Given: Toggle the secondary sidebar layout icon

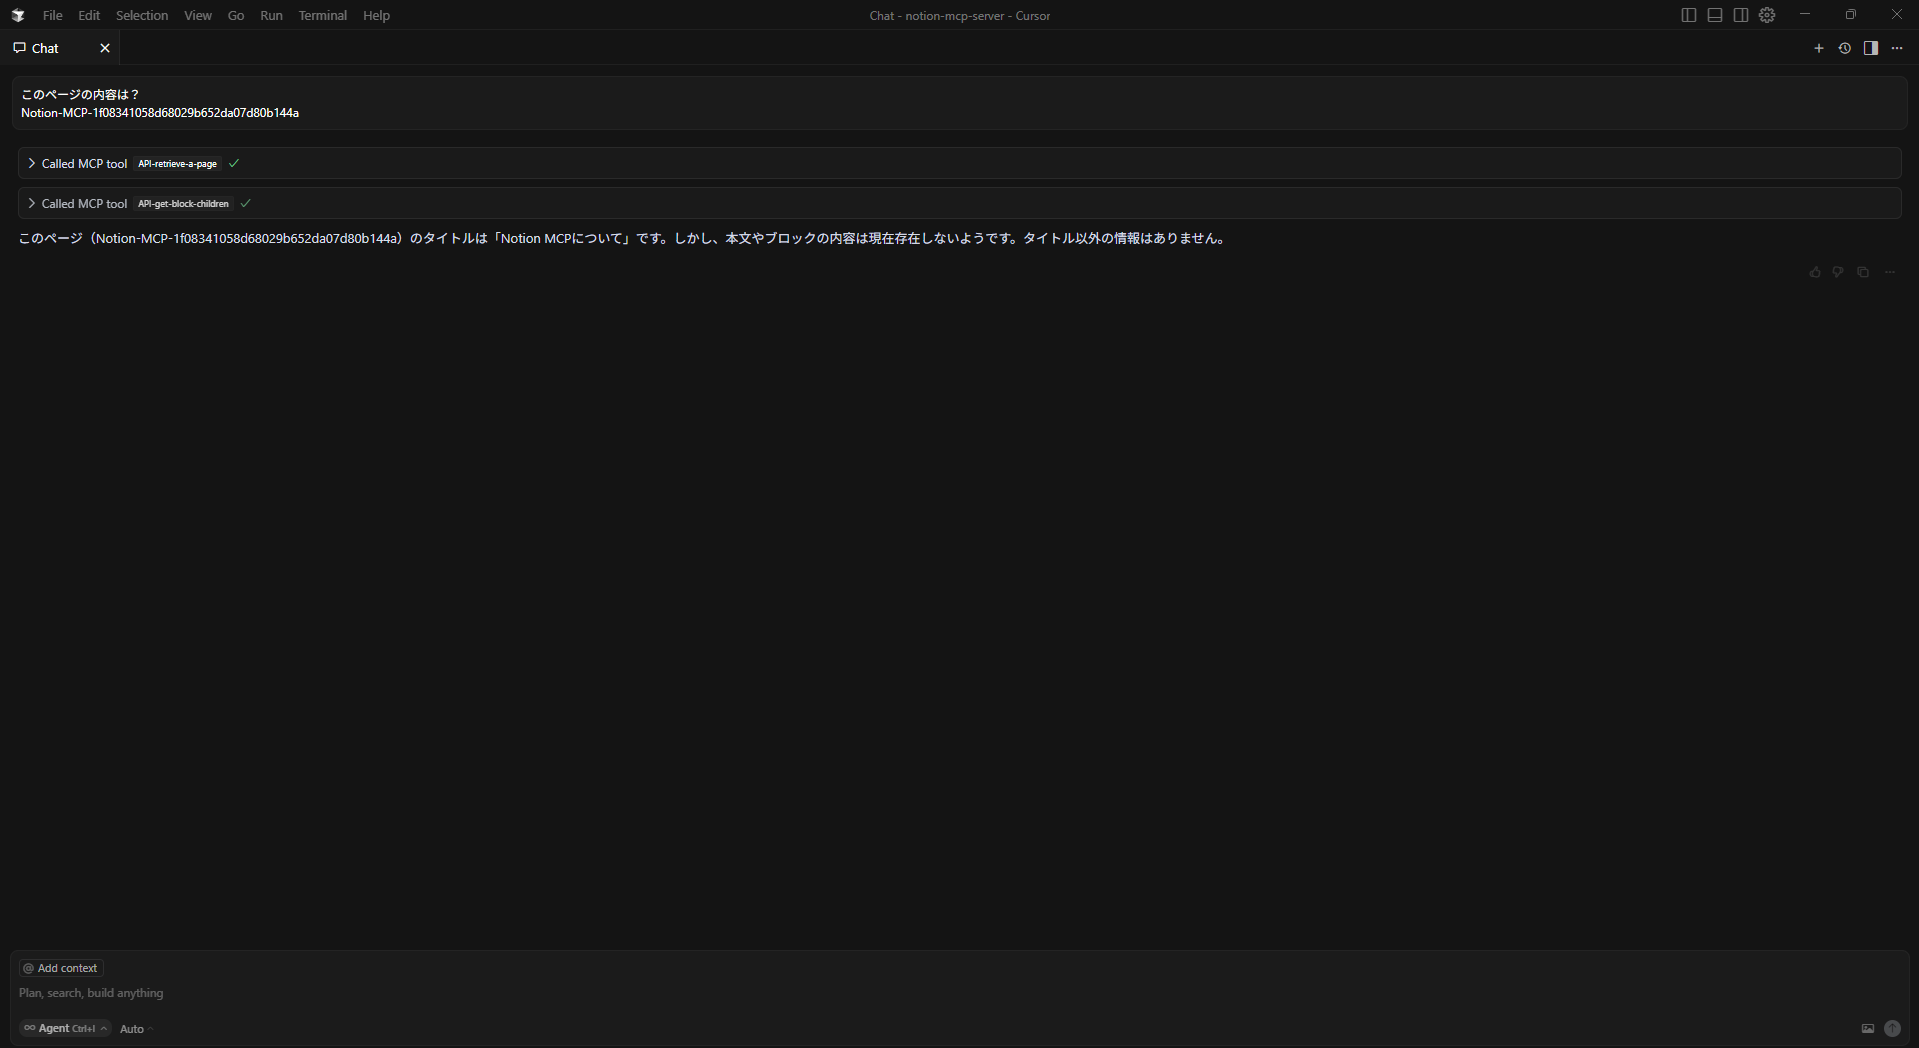Looking at the screenshot, I should (x=1741, y=15).
